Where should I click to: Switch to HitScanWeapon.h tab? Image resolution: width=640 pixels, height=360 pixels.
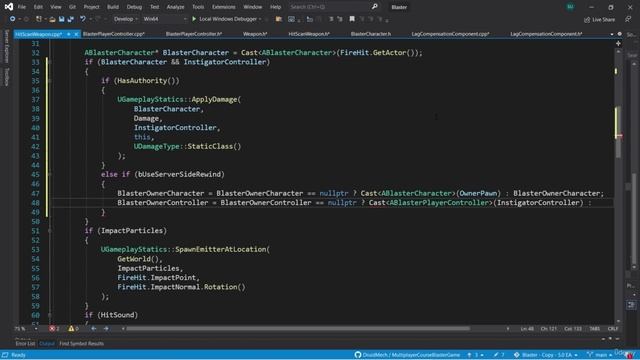coord(309,34)
